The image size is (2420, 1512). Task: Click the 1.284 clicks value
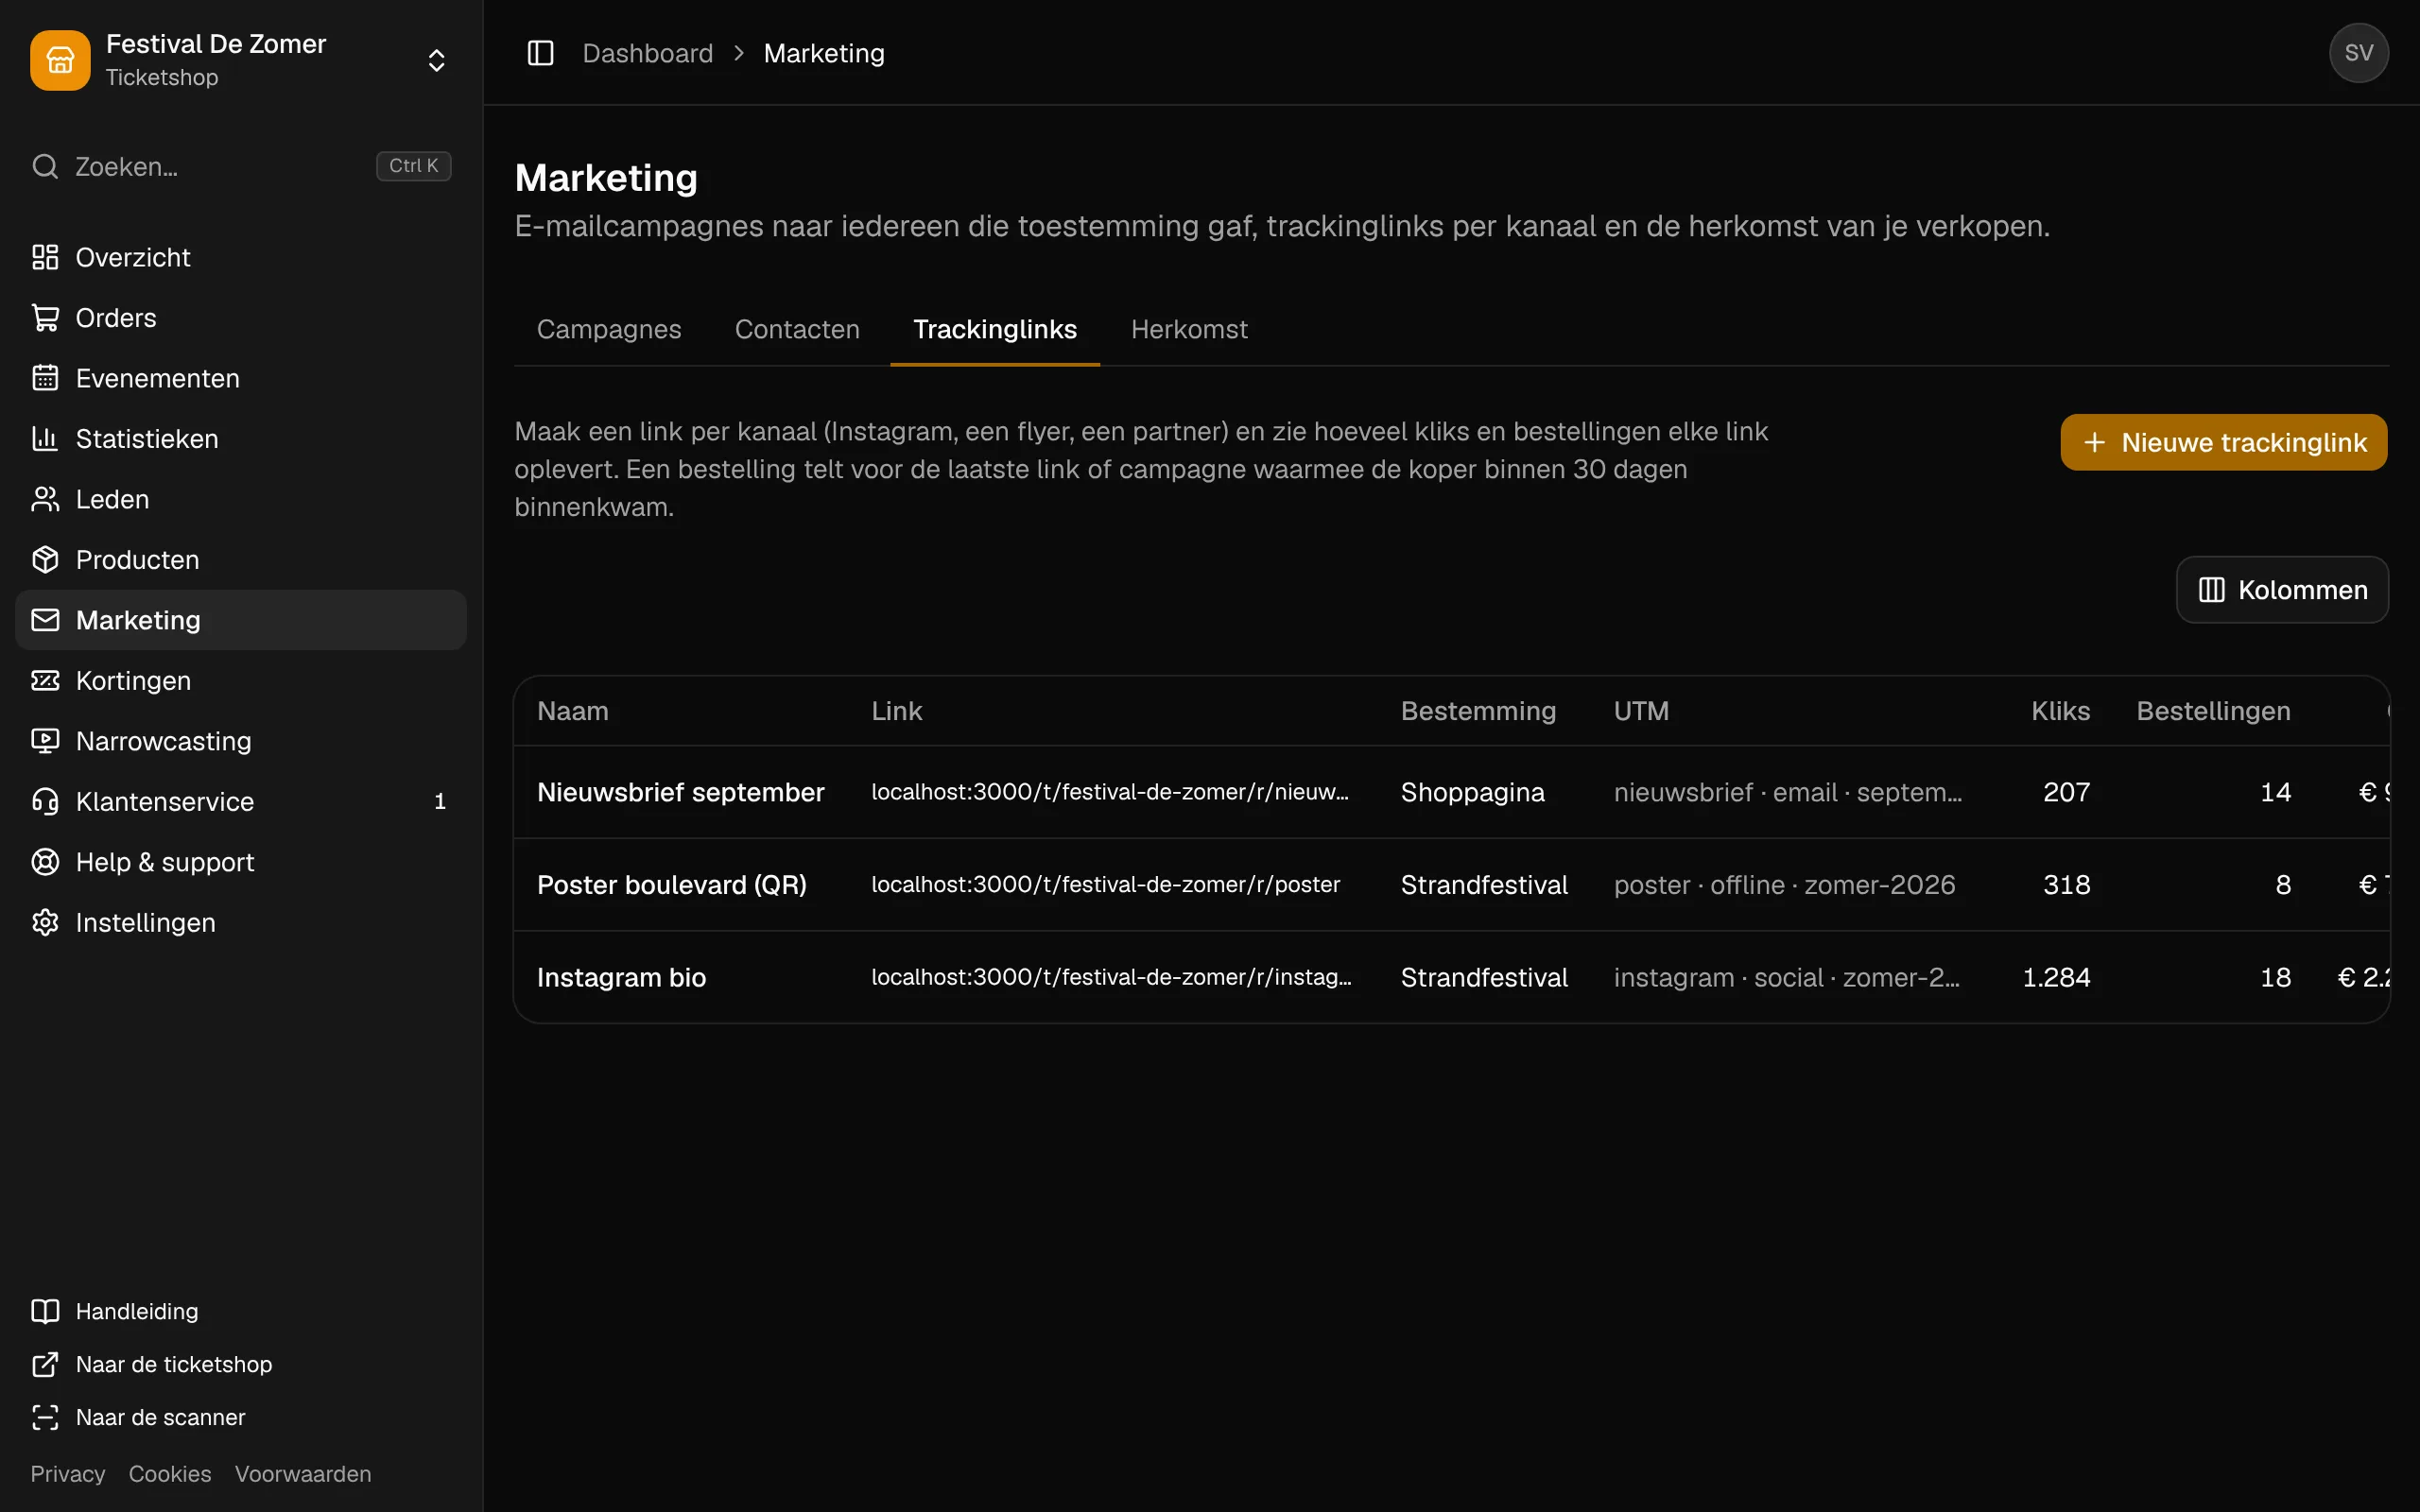point(2056,977)
